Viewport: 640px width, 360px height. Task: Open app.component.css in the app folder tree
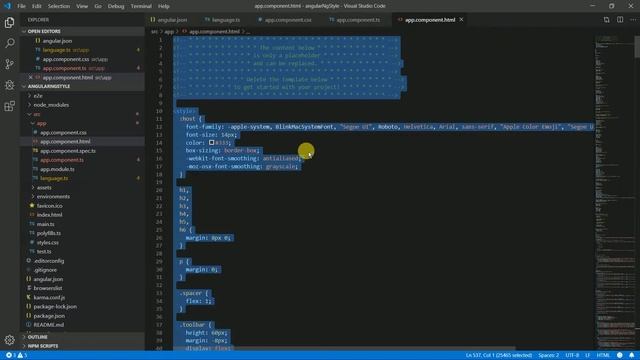click(63, 133)
